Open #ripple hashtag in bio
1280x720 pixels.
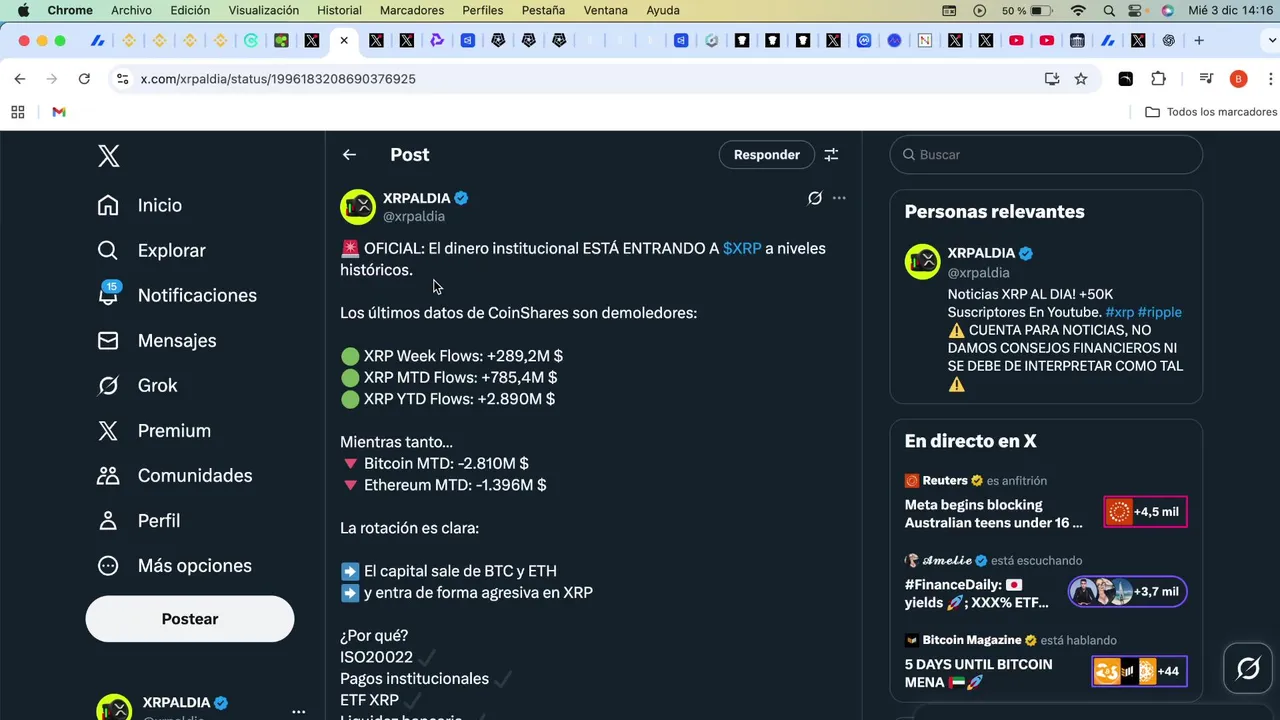pos(1160,312)
